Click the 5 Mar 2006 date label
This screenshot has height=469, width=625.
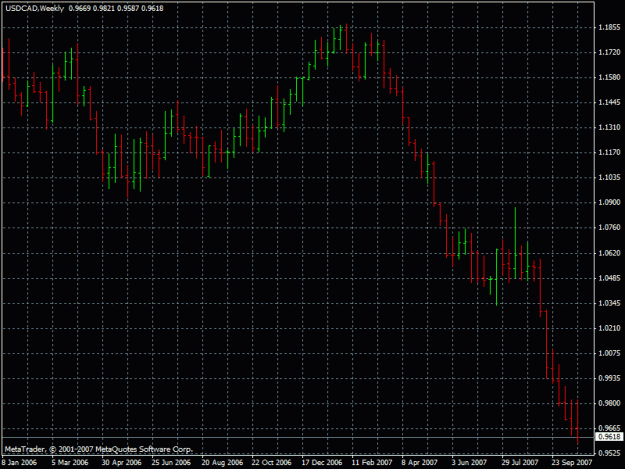click(70, 463)
